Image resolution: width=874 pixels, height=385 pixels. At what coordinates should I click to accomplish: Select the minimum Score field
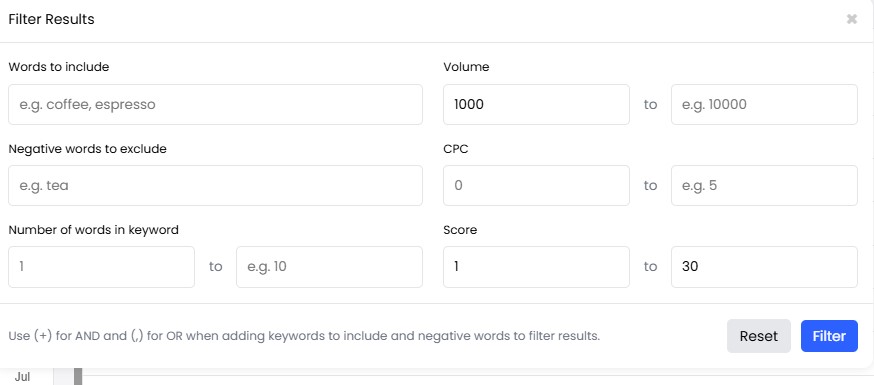coord(536,267)
